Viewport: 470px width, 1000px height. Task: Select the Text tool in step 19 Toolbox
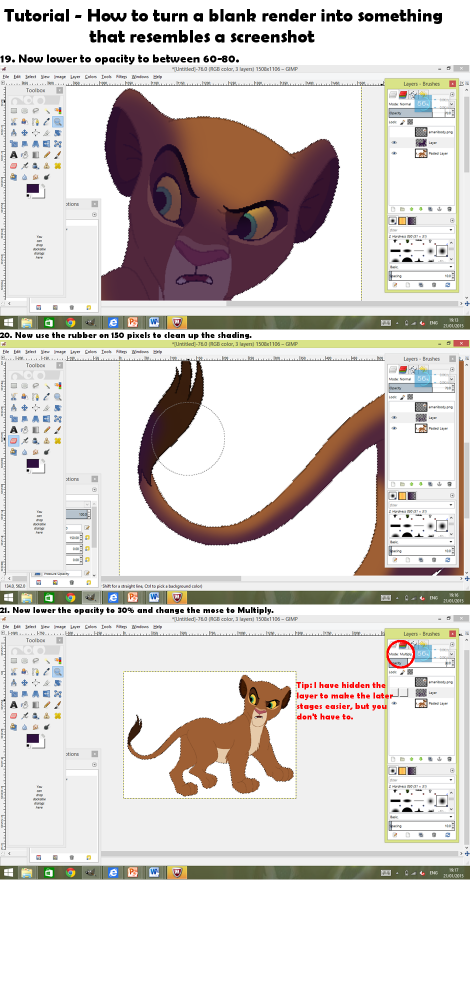(x=14, y=155)
